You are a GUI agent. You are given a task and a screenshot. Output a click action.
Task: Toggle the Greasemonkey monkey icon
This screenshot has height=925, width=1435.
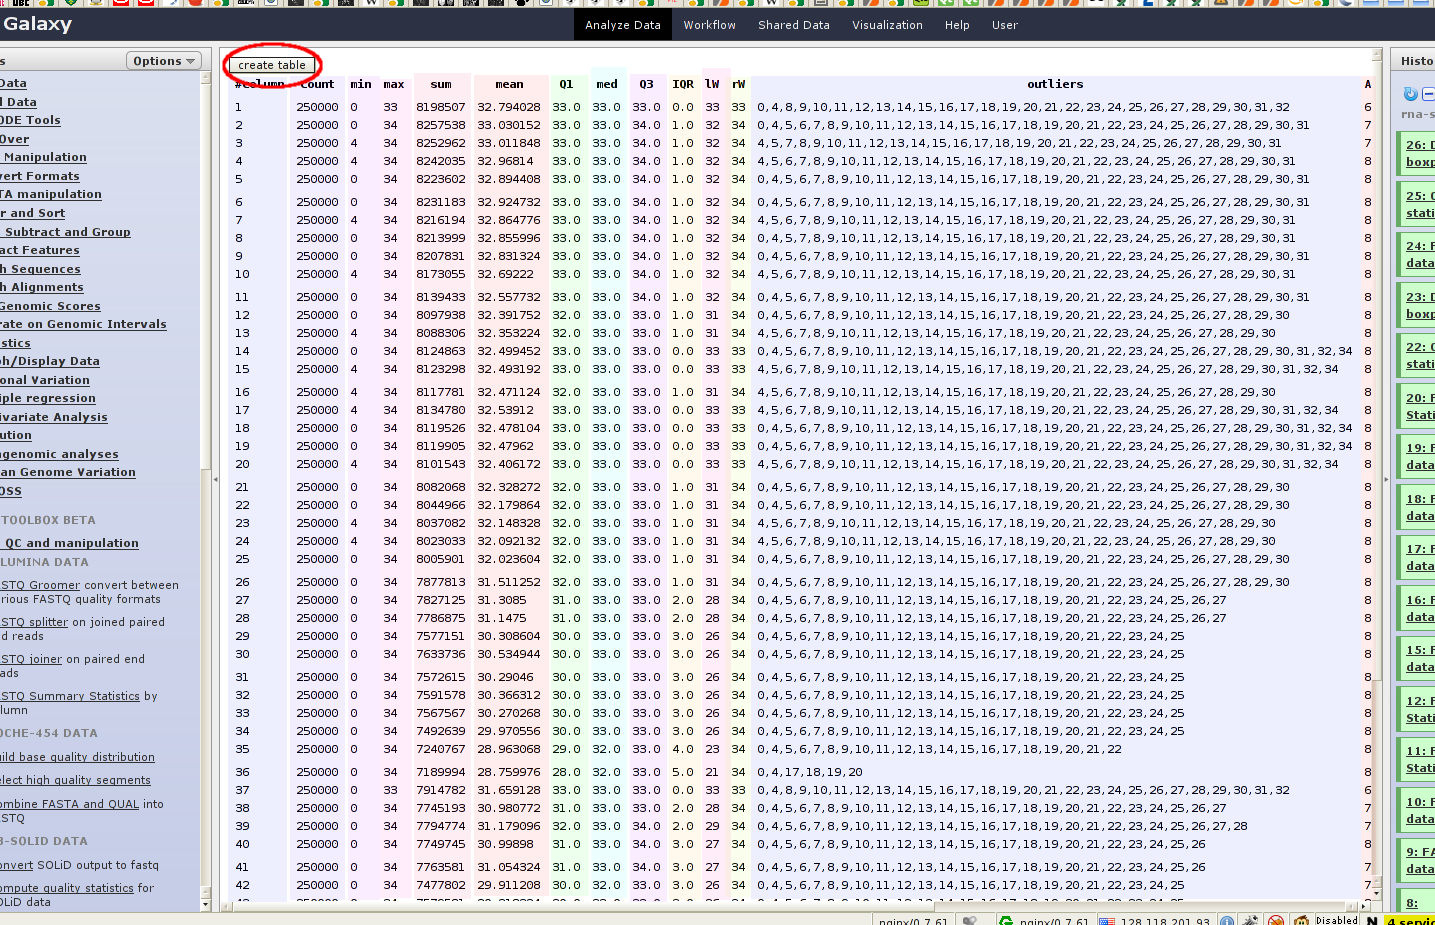[x=1301, y=920]
